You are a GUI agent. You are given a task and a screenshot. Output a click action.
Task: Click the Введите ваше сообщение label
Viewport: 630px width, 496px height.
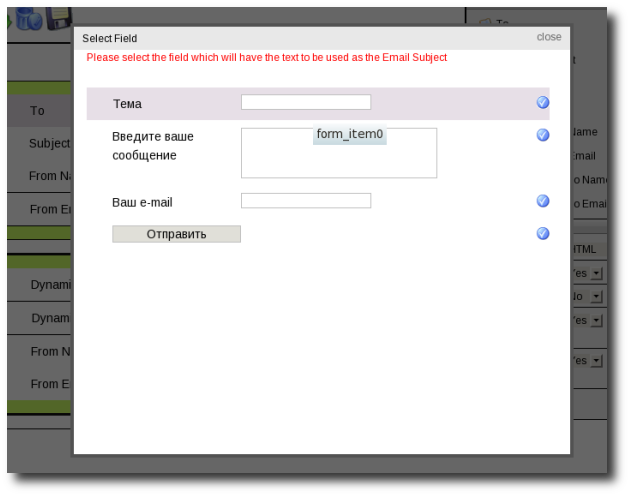153,146
